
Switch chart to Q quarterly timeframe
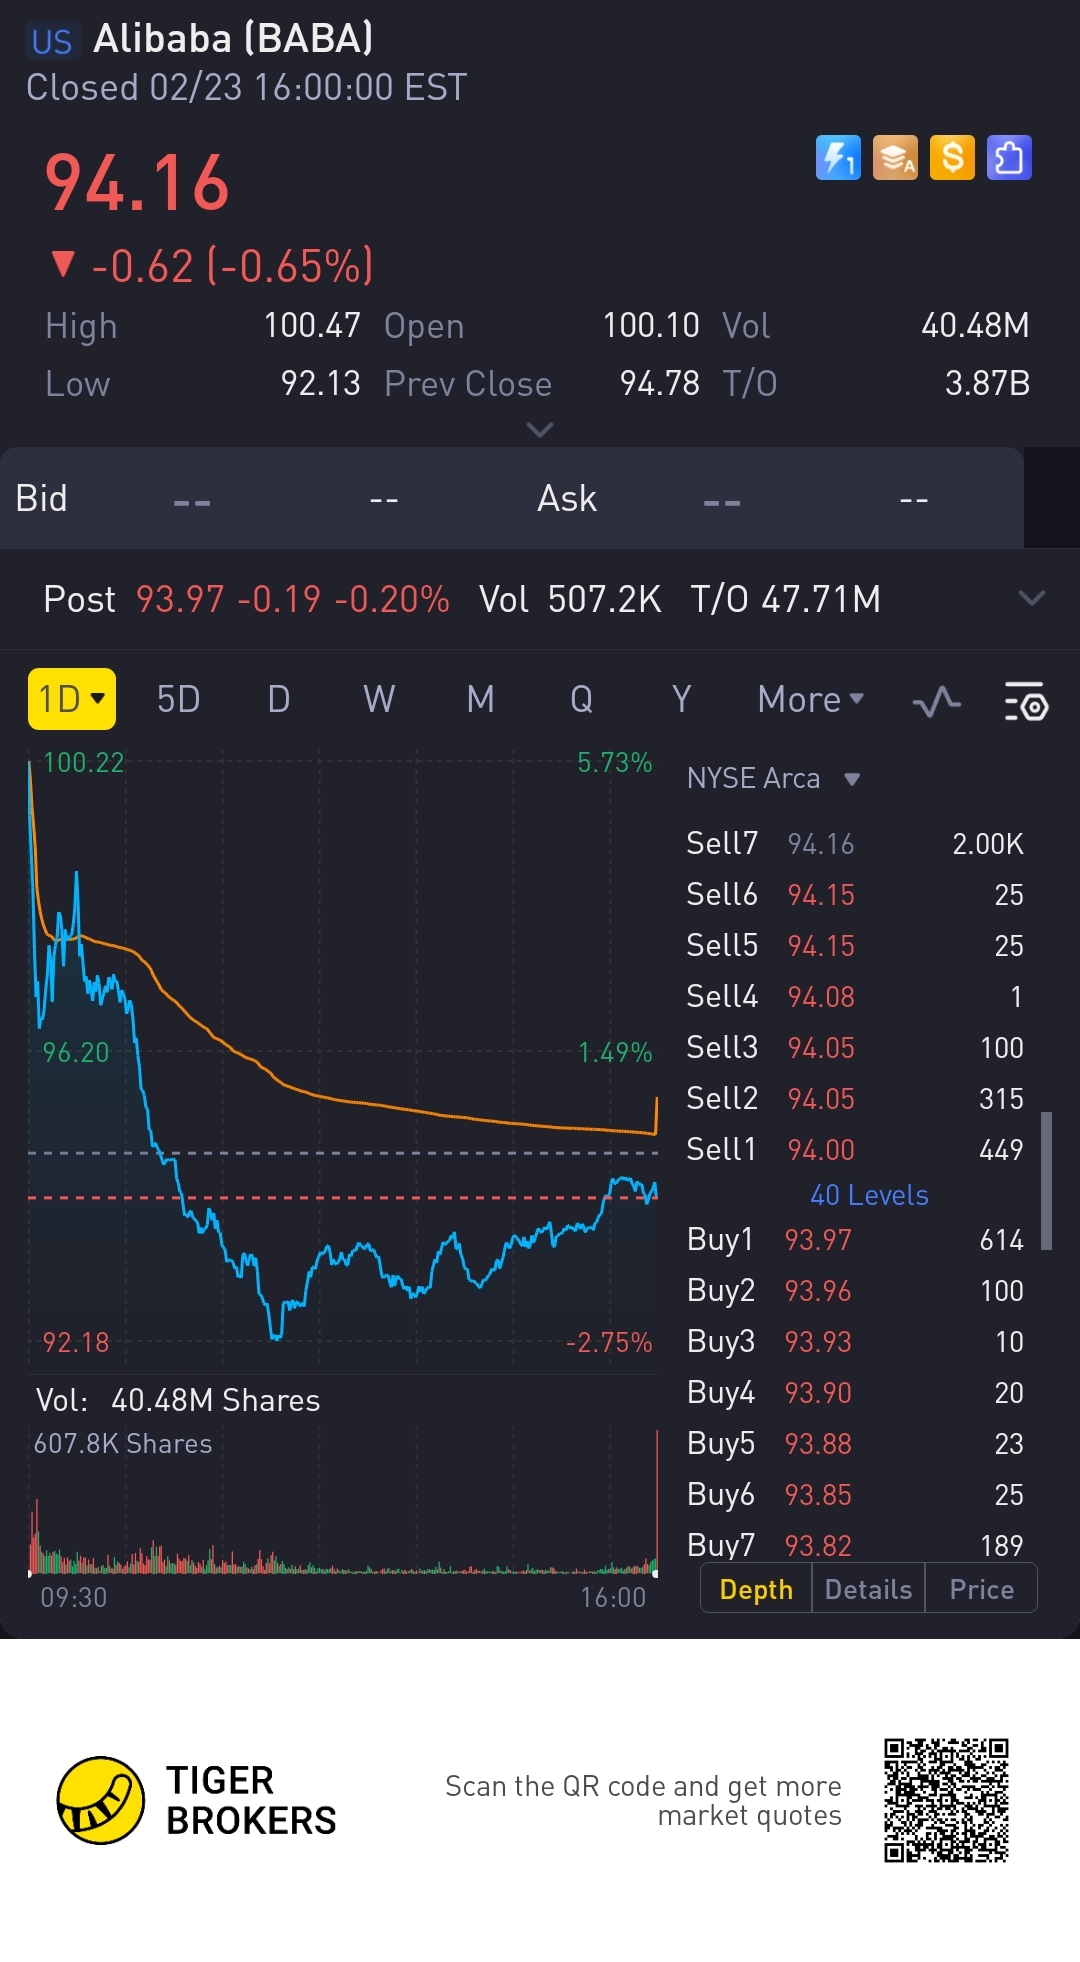point(581,699)
